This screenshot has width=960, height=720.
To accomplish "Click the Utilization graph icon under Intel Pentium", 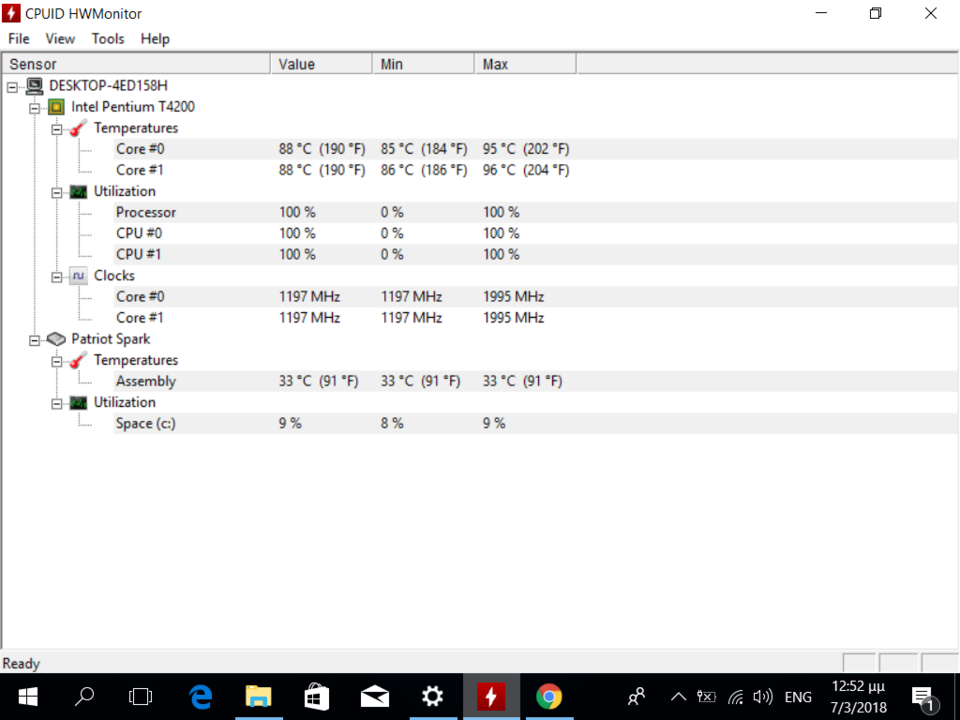I will tap(78, 192).
